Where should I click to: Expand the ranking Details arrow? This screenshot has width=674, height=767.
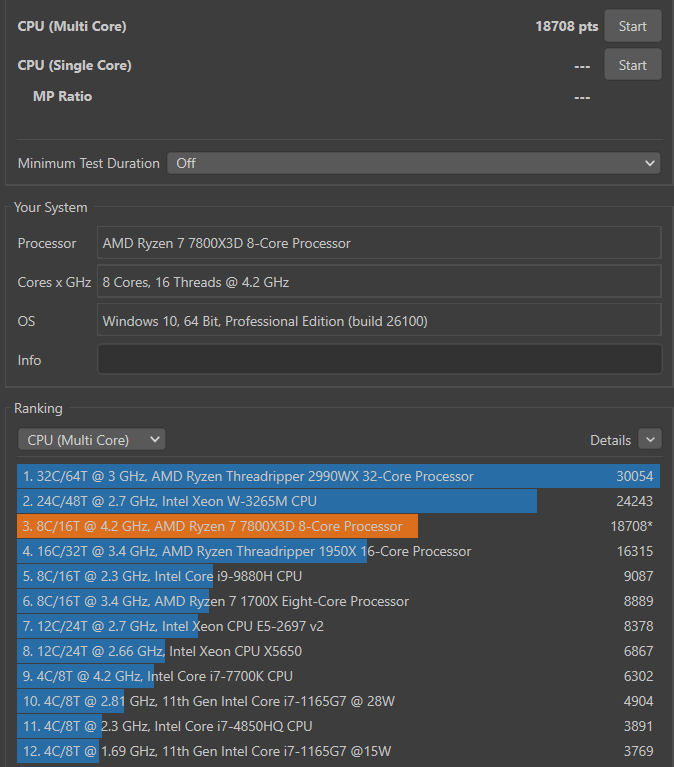[x=650, y=439]
